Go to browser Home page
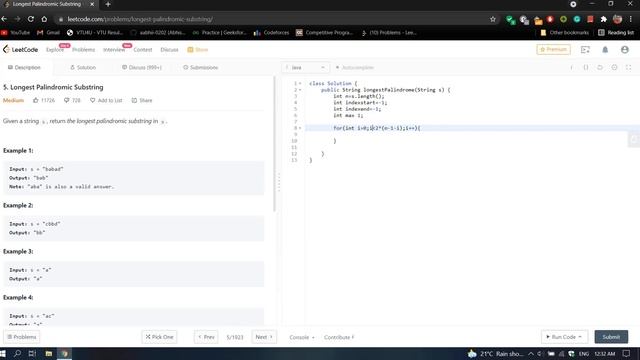This screenshot has height=360, width=640. [x=44, y=19]
